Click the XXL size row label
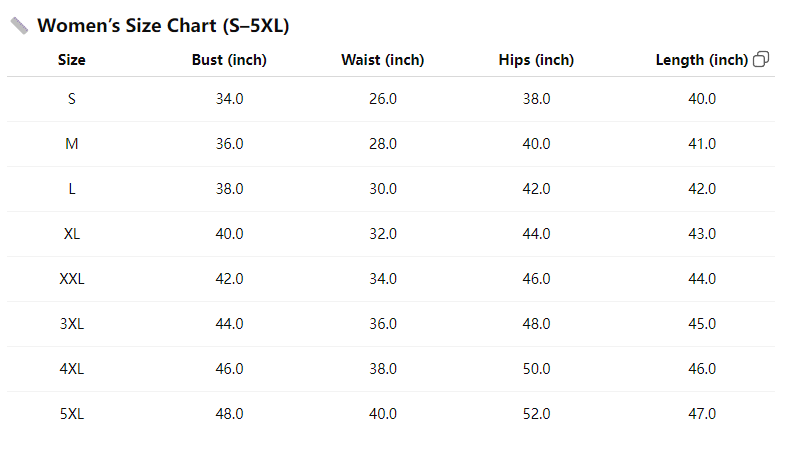 click(x=72, y=279)
